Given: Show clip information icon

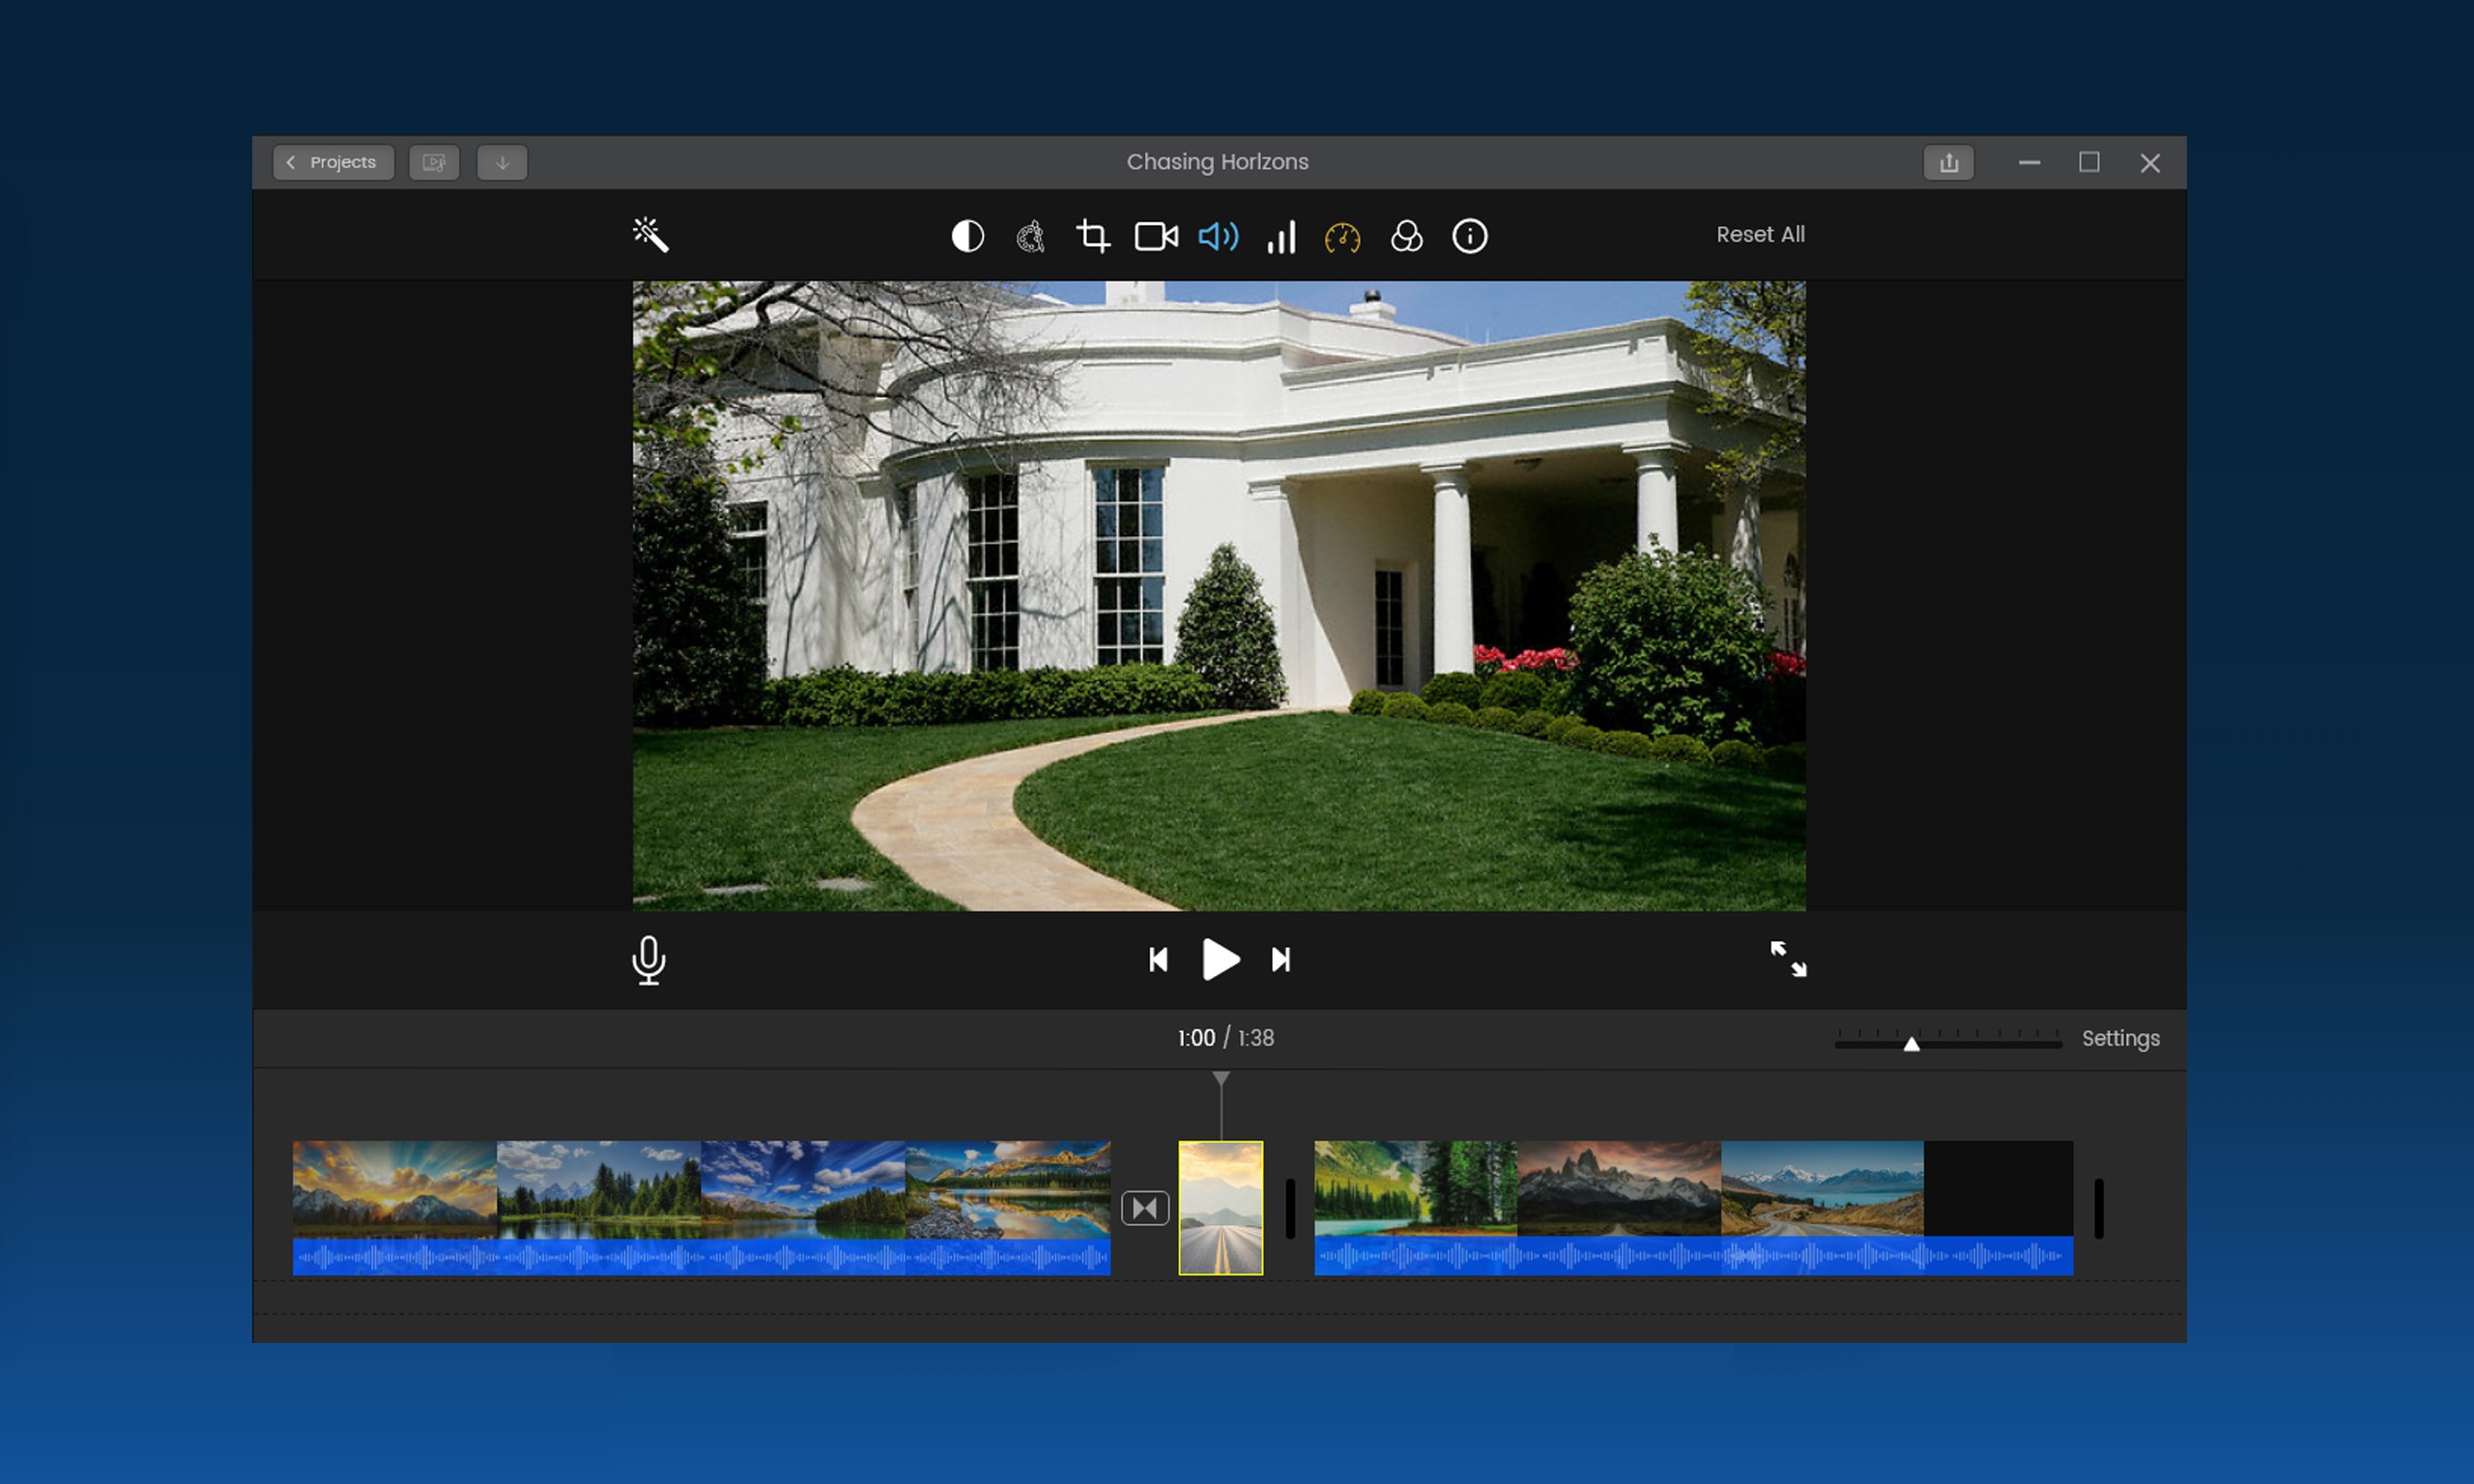Looking at the screenshot, I should tap(1469, 237).
